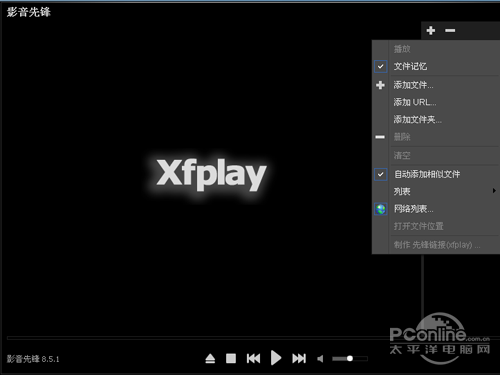The height and width of the screenshot is (375, 500).
Task: Mute audio via the speaker icon
Action: point(320,359)
